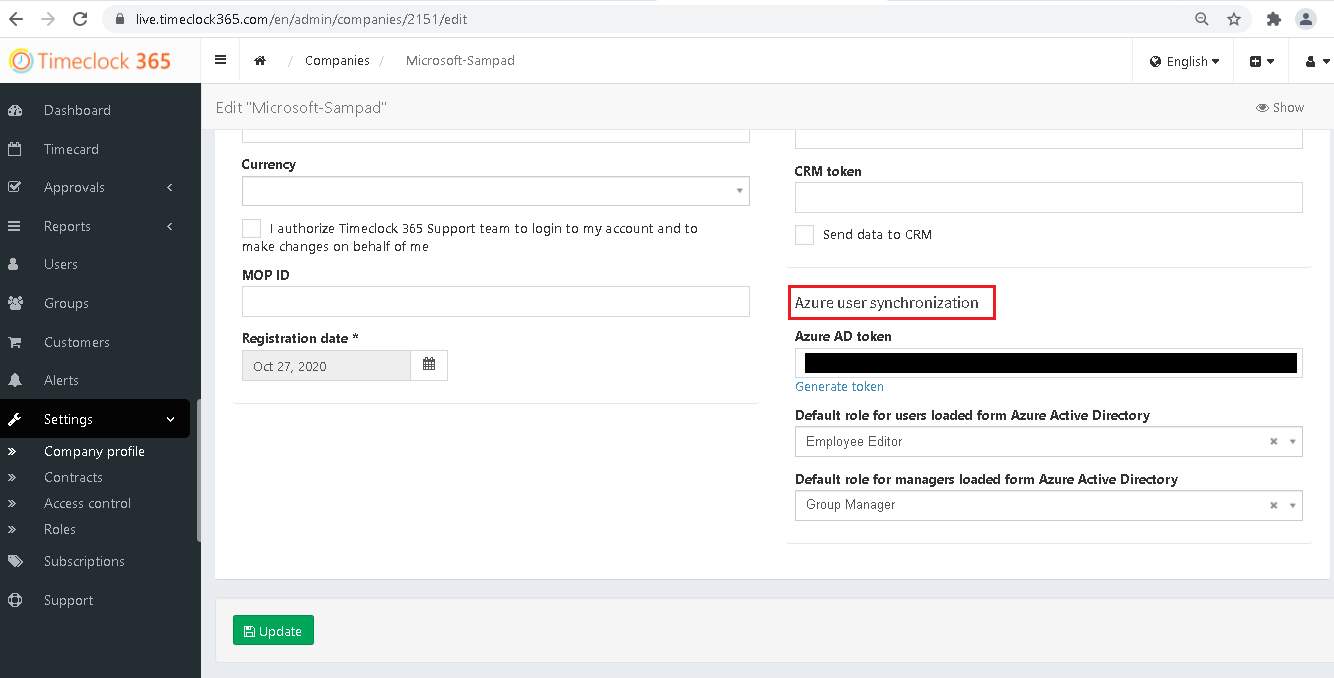Open the Currency dropdown
This screenshot has width=1334, height=678.
tap(495, 191)
